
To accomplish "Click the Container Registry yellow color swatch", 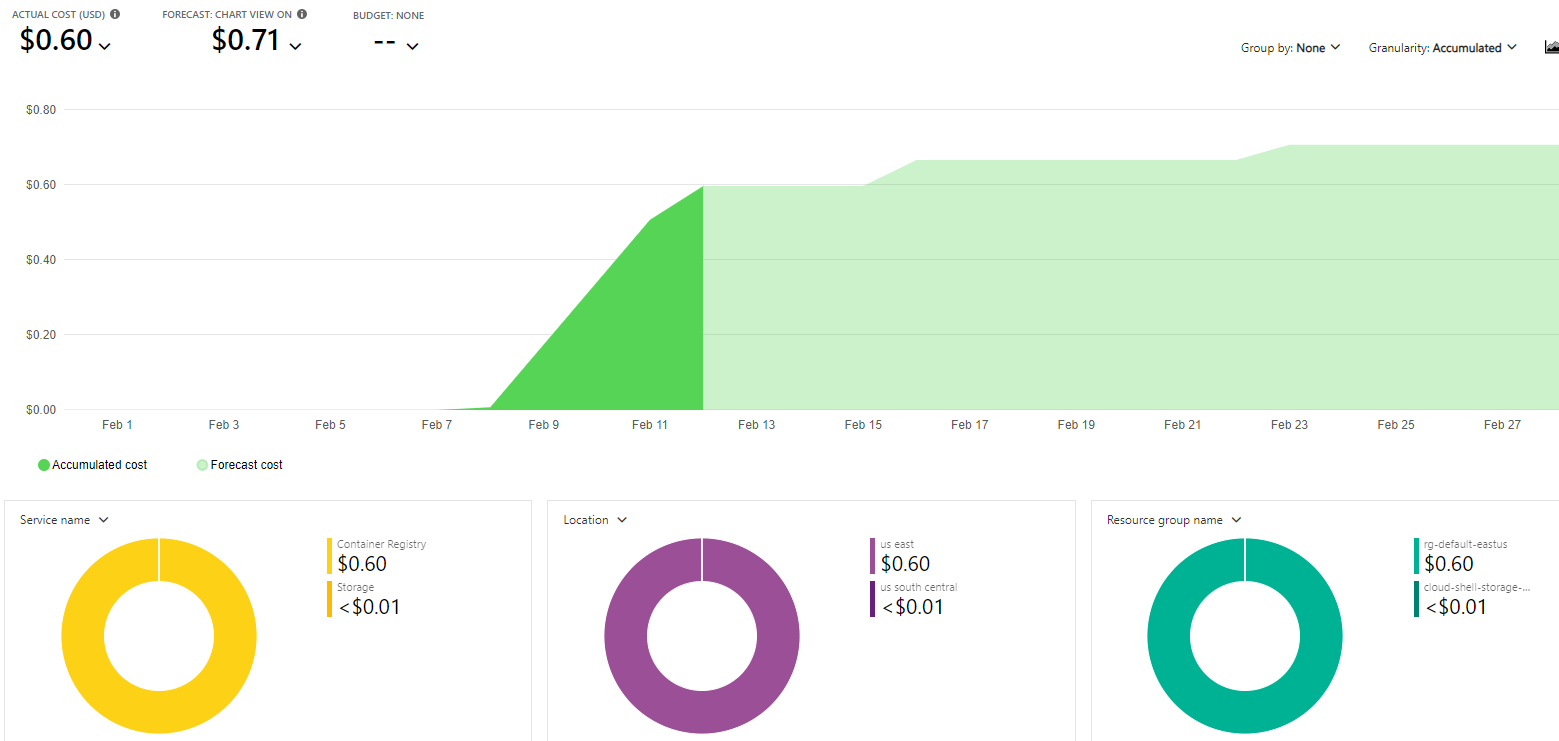I will [x=329, y=556].
